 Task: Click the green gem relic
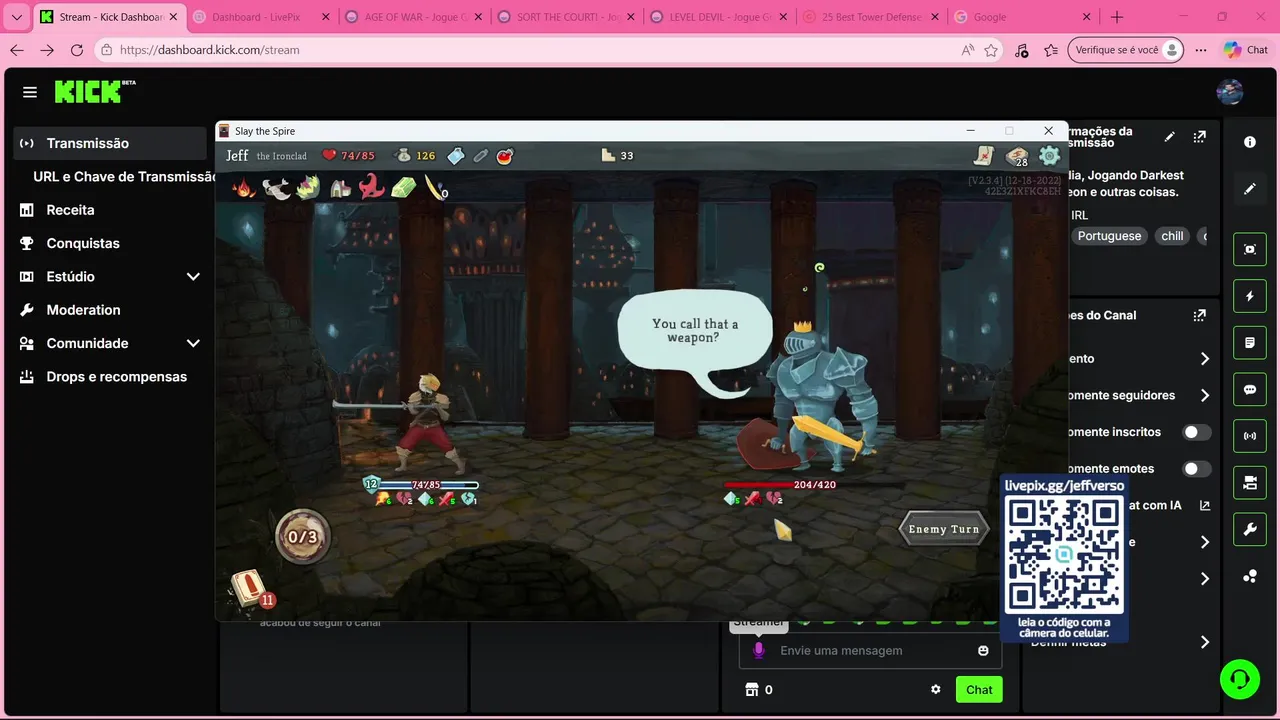click(403, 187)
